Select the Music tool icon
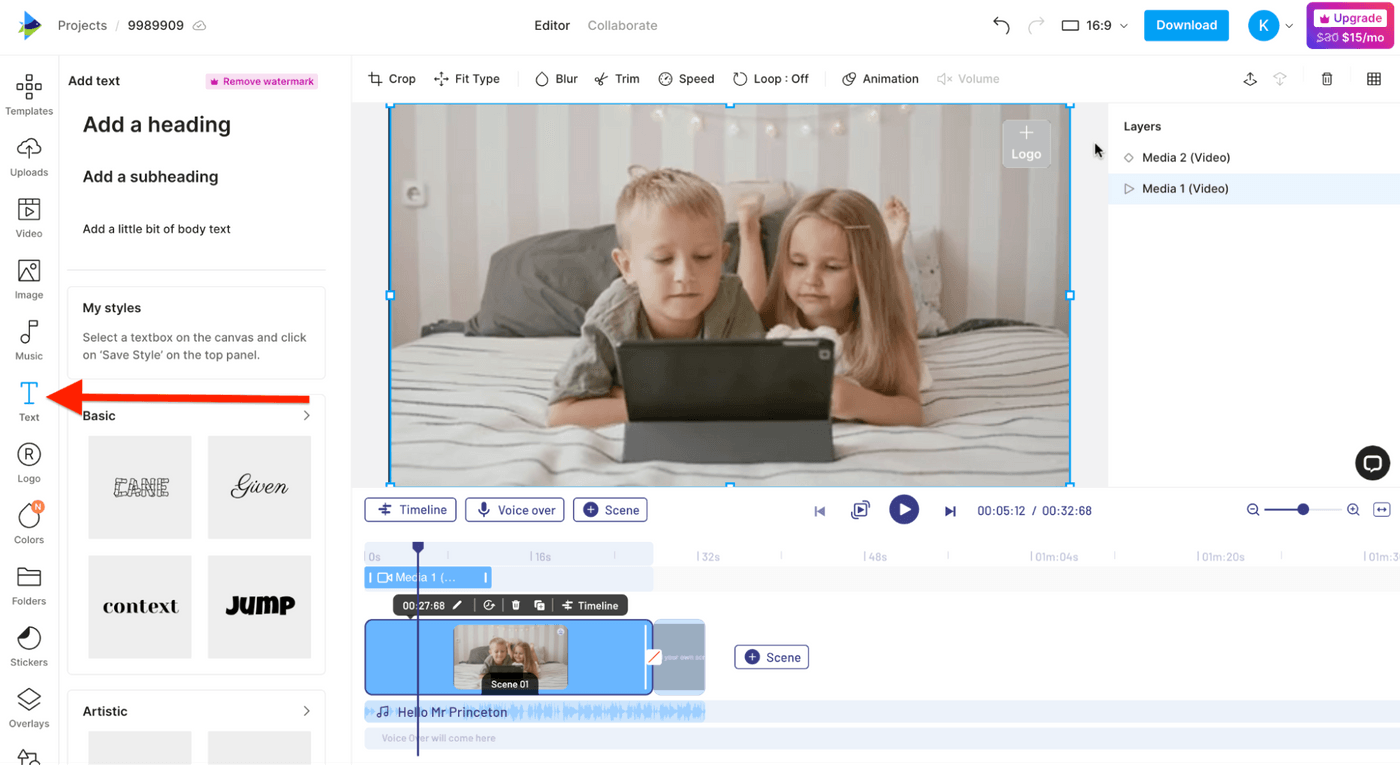The width and height of the screenshot is (1400, 765). pos(29,339)
